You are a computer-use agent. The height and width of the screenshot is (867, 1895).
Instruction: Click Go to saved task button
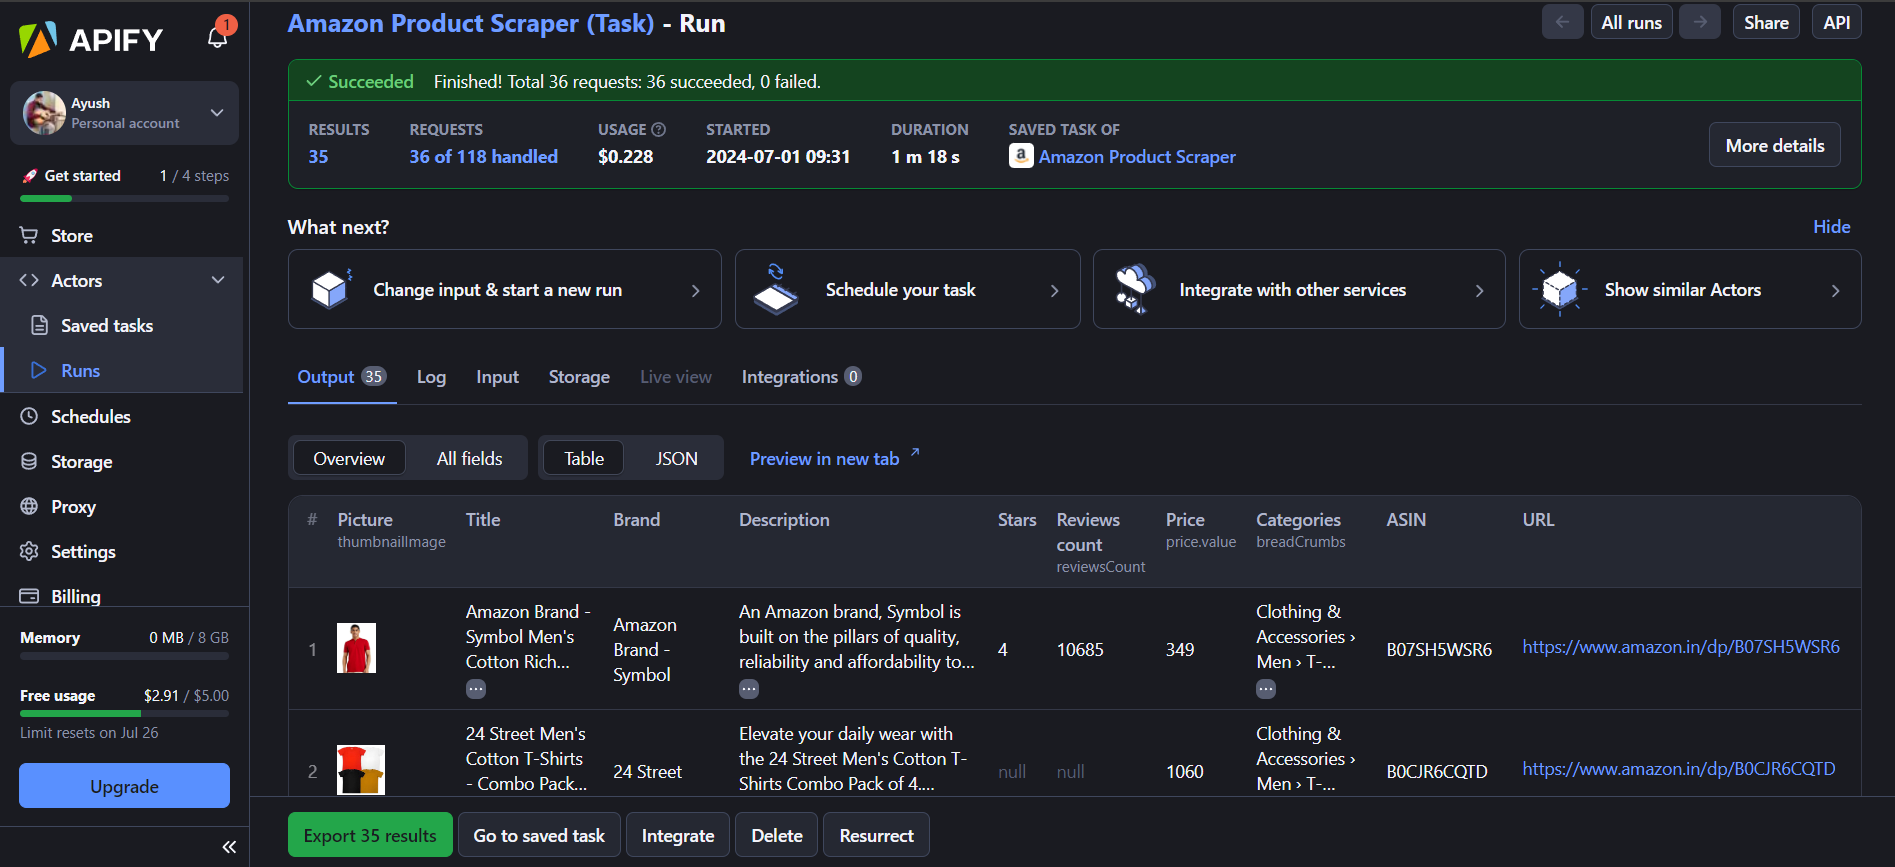click(539, 835)
